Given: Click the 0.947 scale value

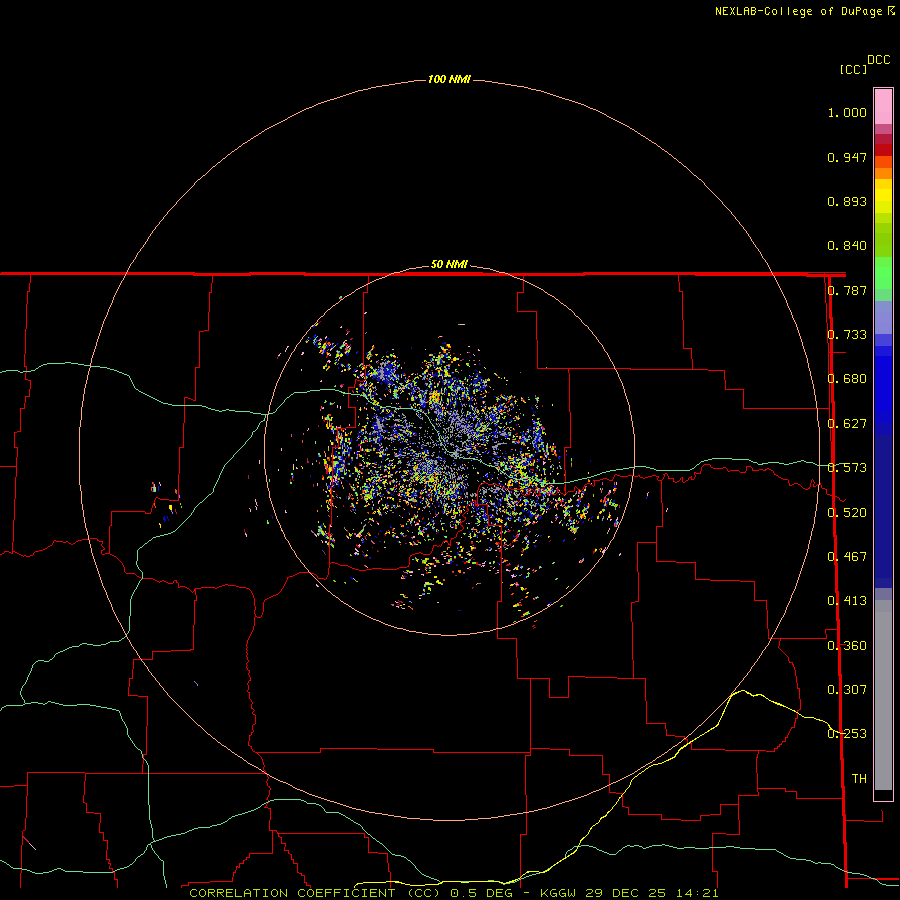Looking at the screenshot, I should click(847, 157).
